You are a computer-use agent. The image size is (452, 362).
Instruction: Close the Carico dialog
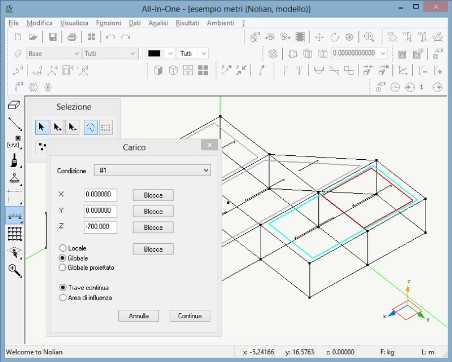coord(210,145)
